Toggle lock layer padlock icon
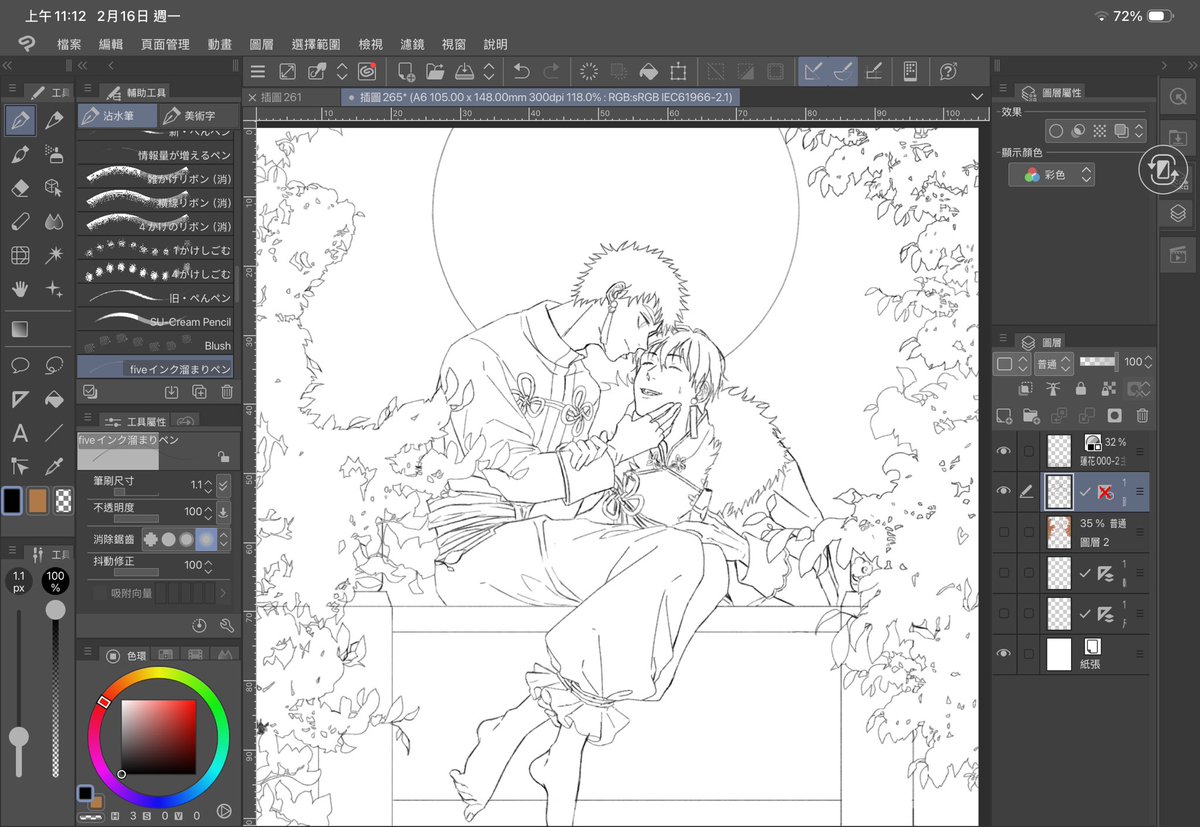The width and height of the screenshot is (1200, 827). [x=1080, y=388]
